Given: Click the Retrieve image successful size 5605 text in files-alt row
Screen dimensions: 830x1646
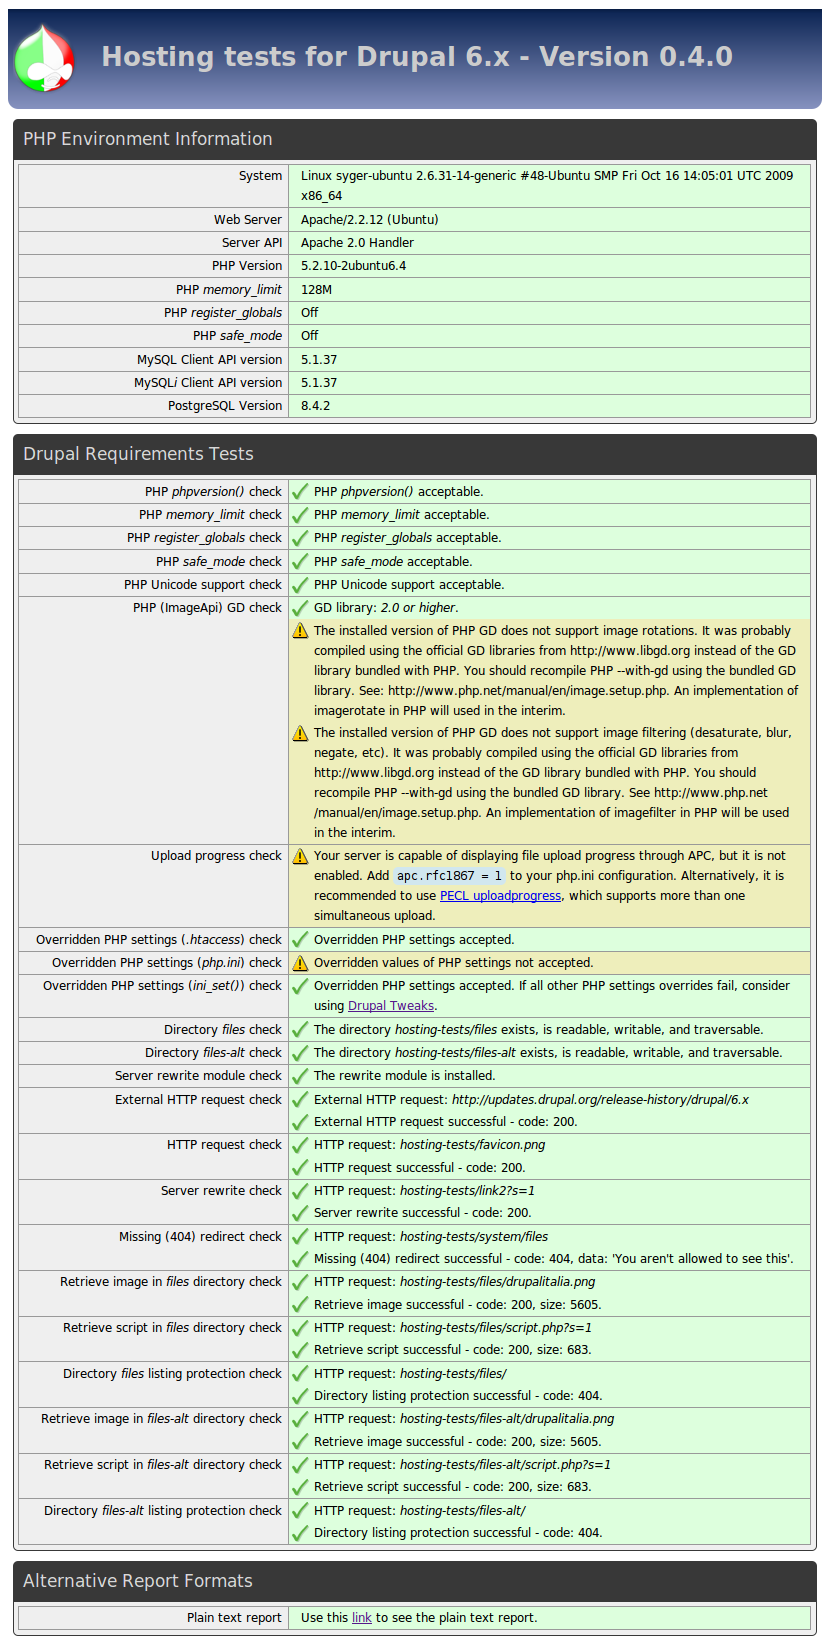Looking at the screenshot, I should pos(458,1442).
